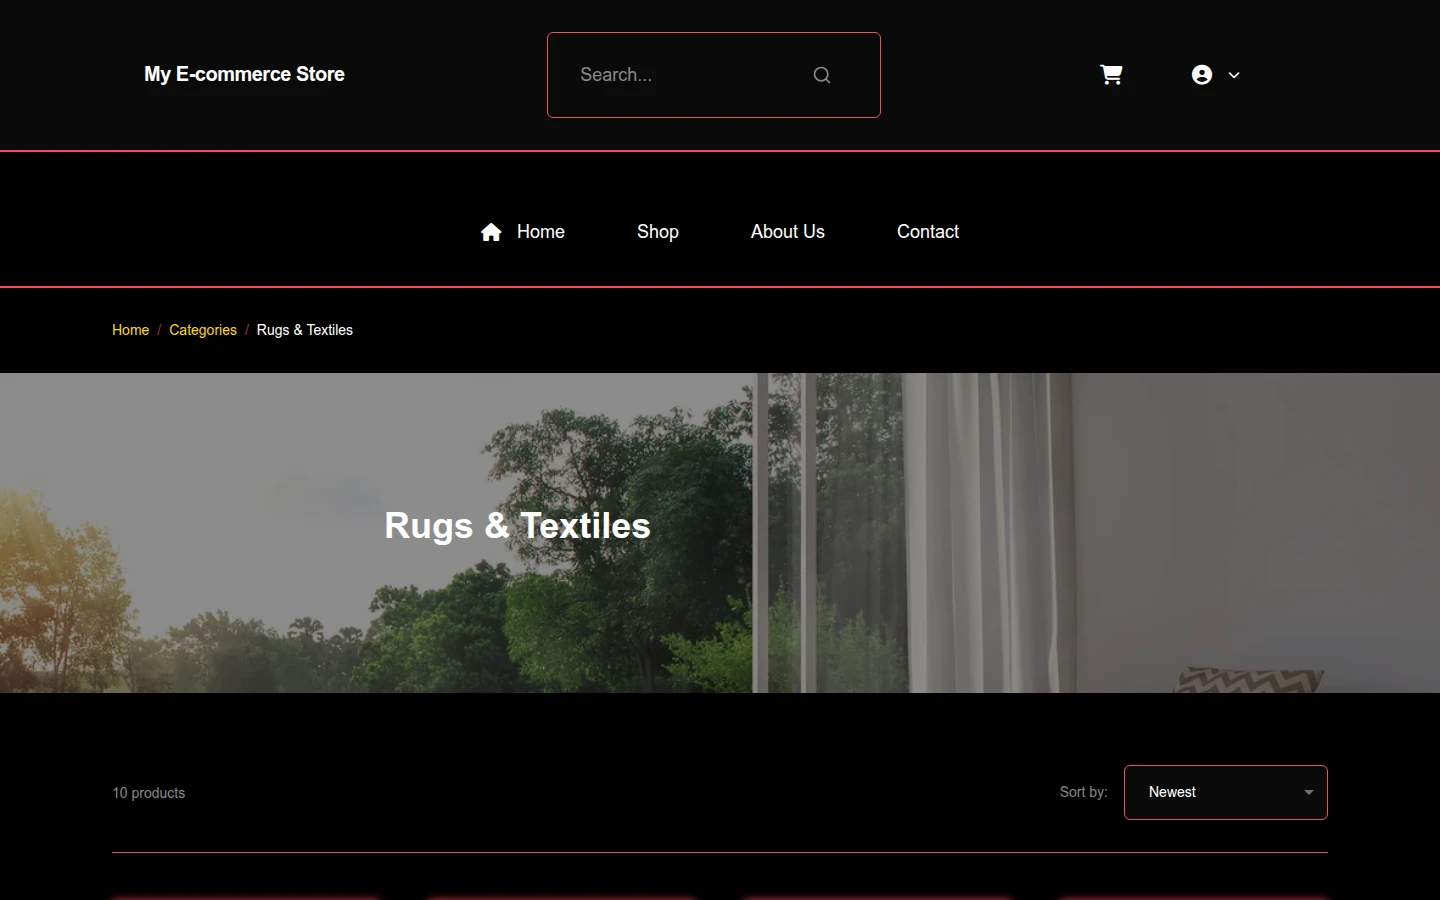Click the My E-commerce Store logo
The image size is (1440, 900).
pos(244,74)
